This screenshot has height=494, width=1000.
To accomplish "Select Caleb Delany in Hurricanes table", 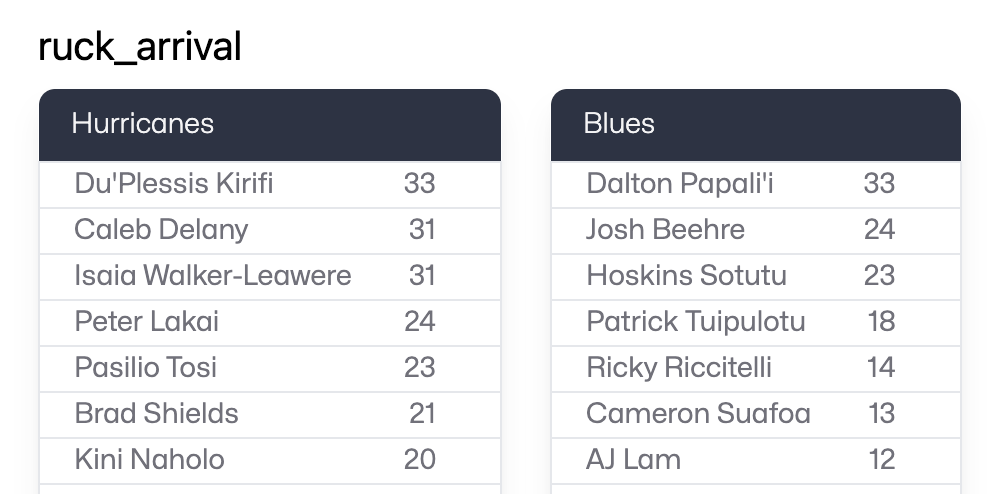I will 161,230.
